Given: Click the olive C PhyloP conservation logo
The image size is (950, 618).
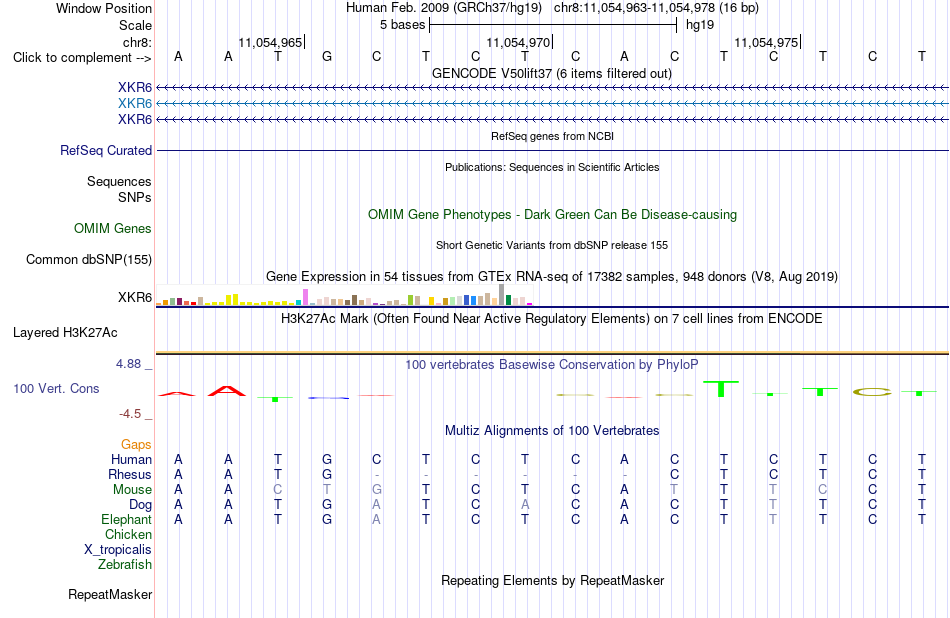Looking at the screenshot, I should tap(872, 392).
